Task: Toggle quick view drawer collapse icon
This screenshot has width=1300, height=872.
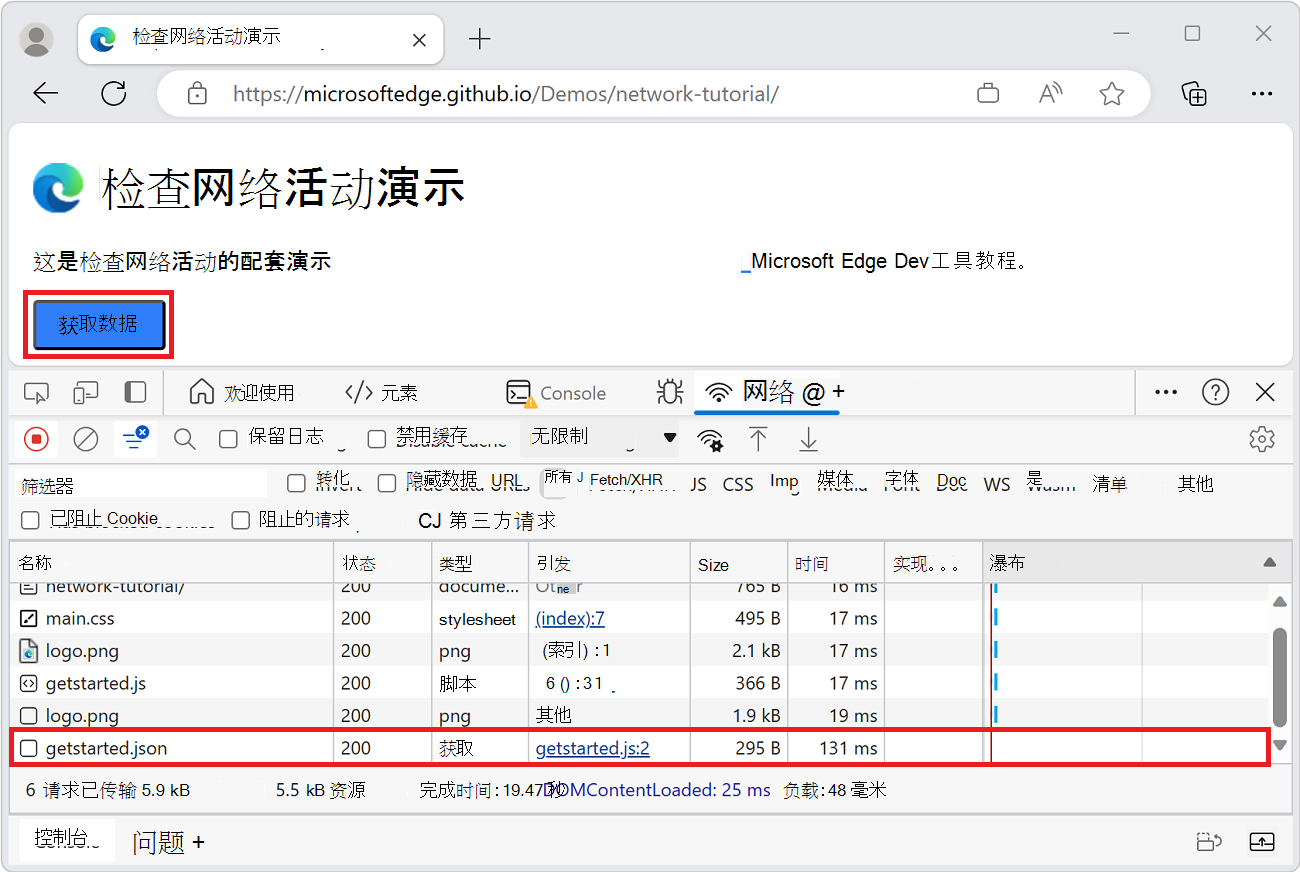Action: pyautogui.click(x=1210, y=842)
